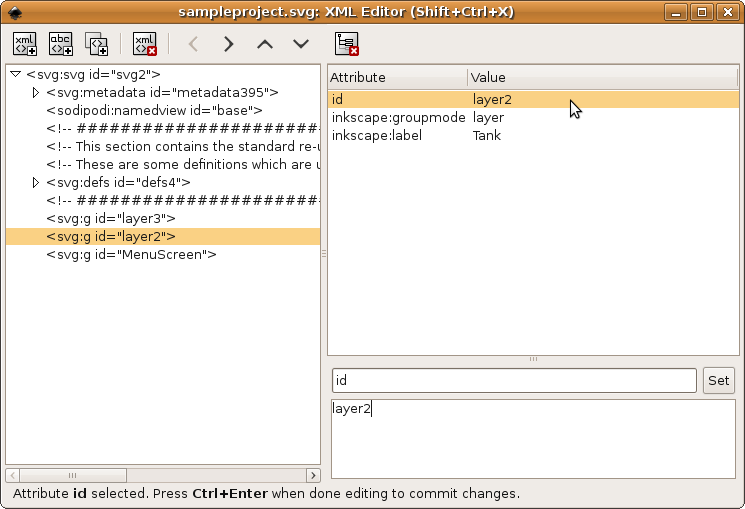This screenshot has width=745, height=509.
Task: Click the attribute name field containing 'id'
Action: [x=514, y=380]
